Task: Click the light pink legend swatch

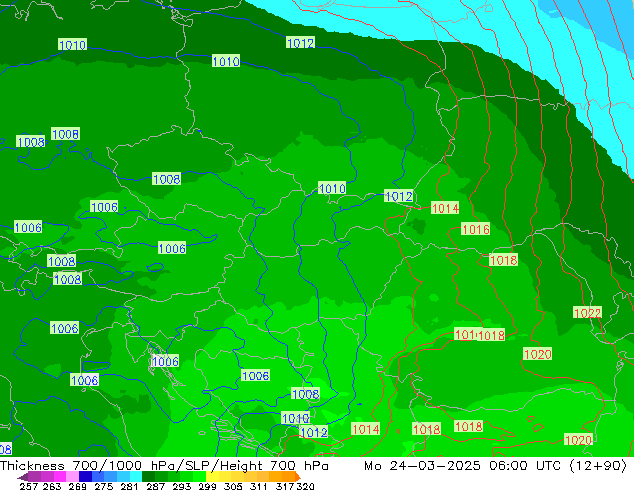Action: pyautogui.click(x=72, y=477)
